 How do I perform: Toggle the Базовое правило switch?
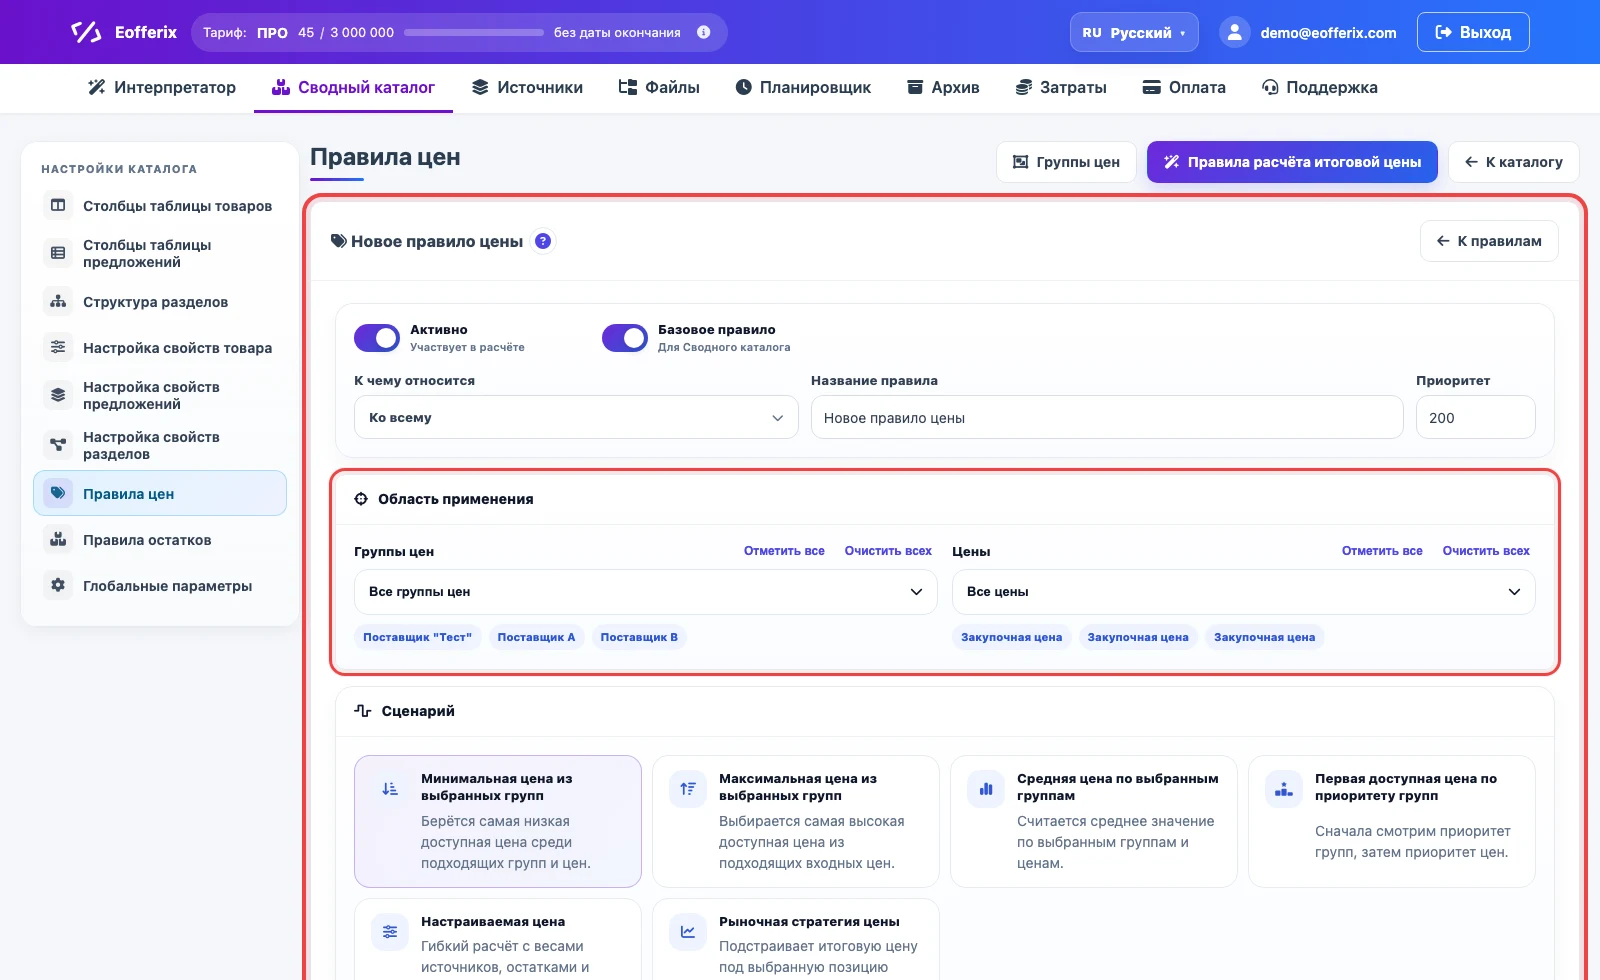point(625,338)
